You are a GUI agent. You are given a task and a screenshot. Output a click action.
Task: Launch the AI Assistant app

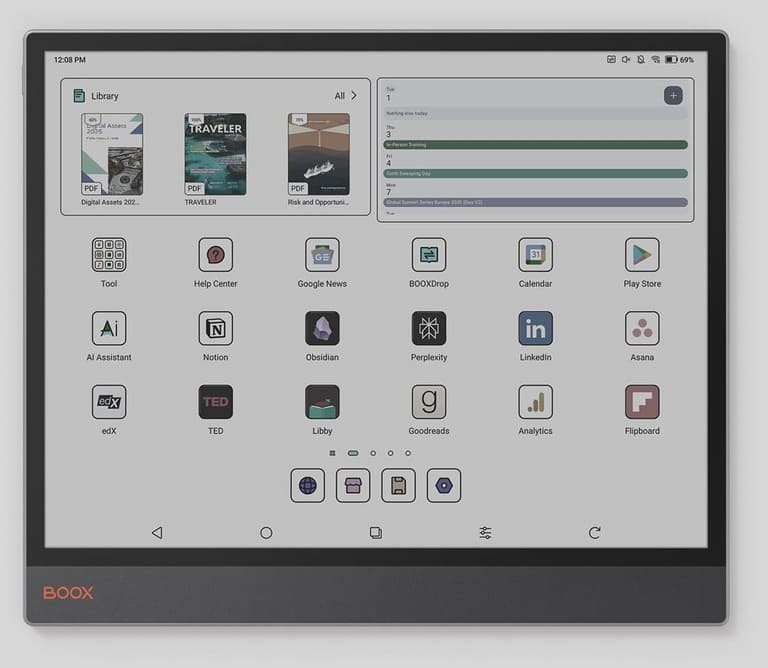(x=109, y=328)
